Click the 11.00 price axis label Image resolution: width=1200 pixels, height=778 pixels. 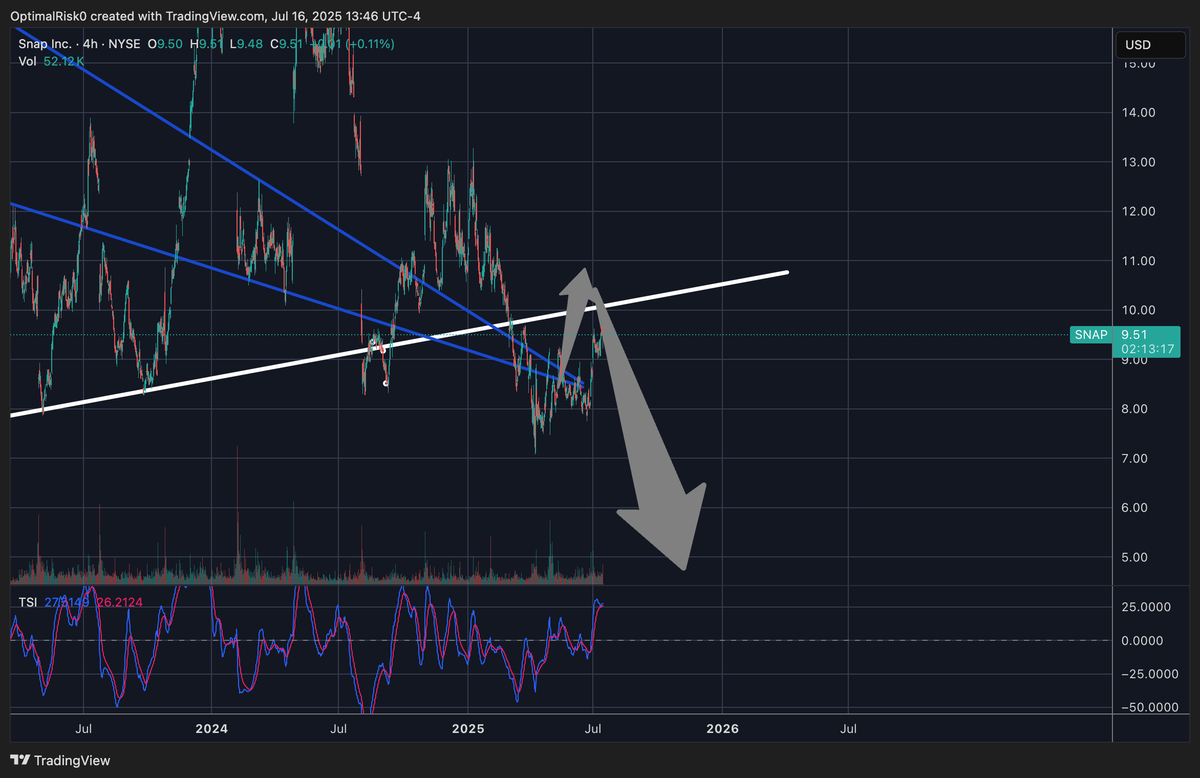[x=1139, y=261]
